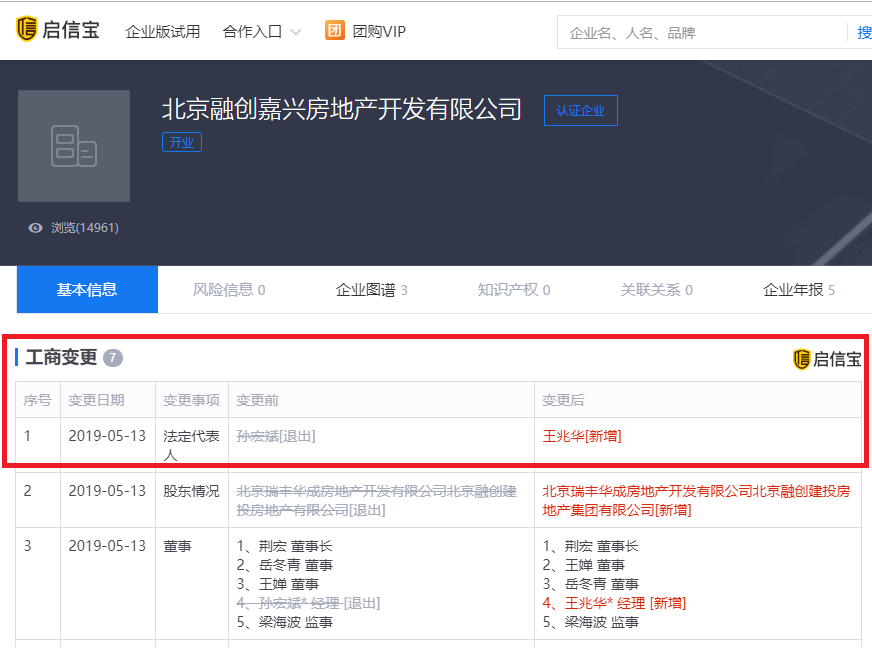Click the 启信宝 watermark logo in 工商变更 section
Screen dimensions: 872x652
point(826,359)
